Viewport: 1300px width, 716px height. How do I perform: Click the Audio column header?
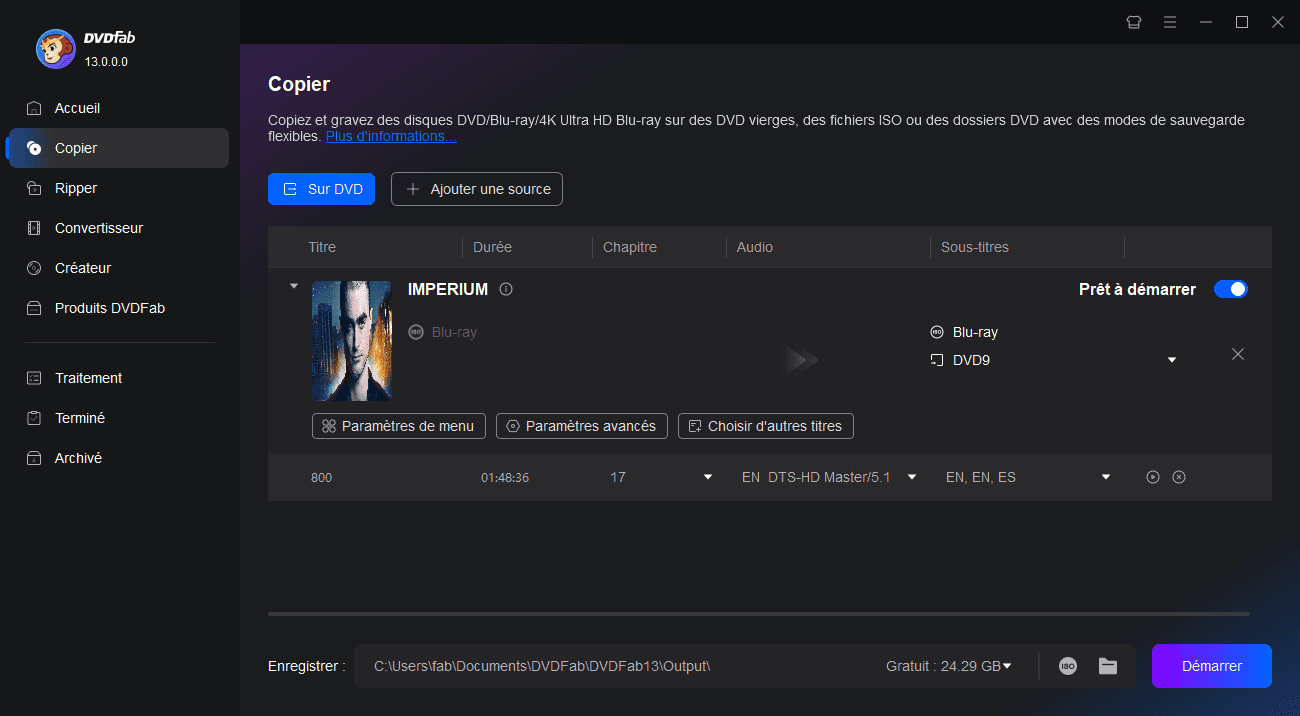[x=755, y=247]
